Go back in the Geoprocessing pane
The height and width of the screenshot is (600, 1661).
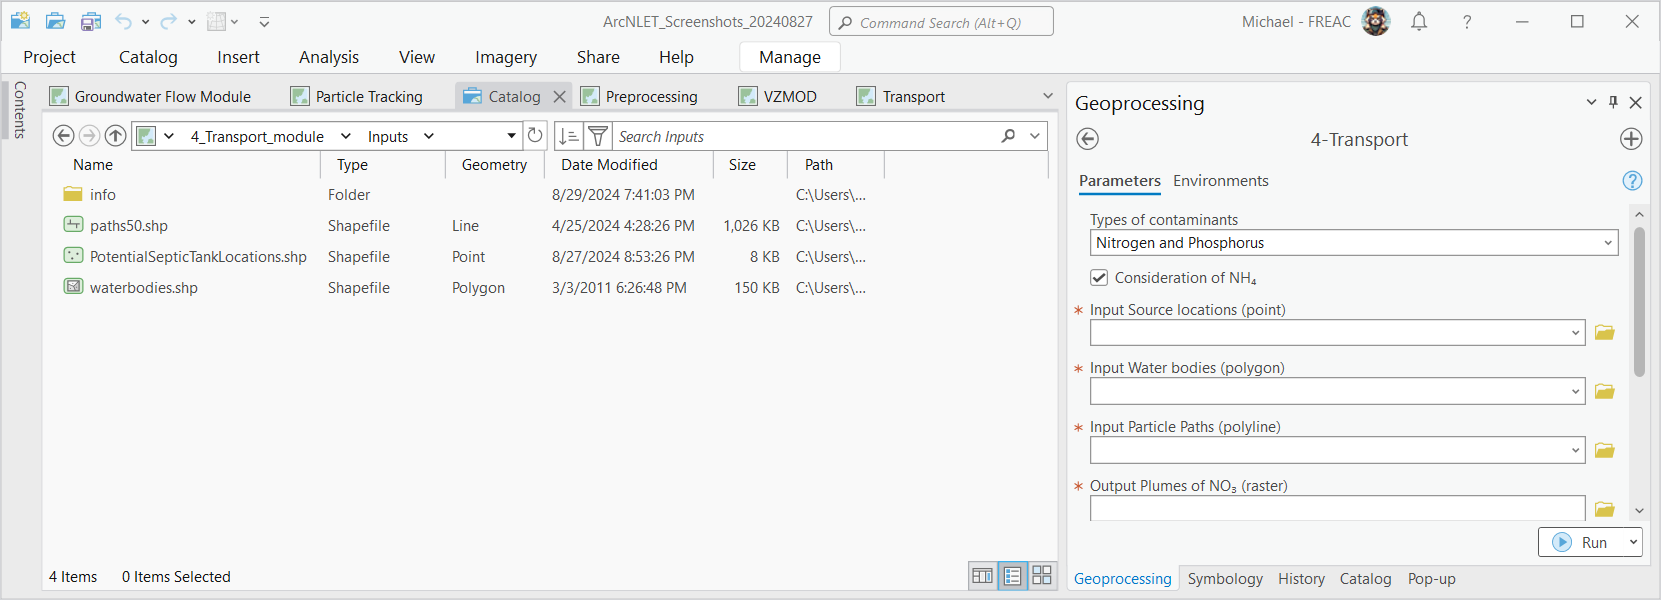coord(1088,139)
